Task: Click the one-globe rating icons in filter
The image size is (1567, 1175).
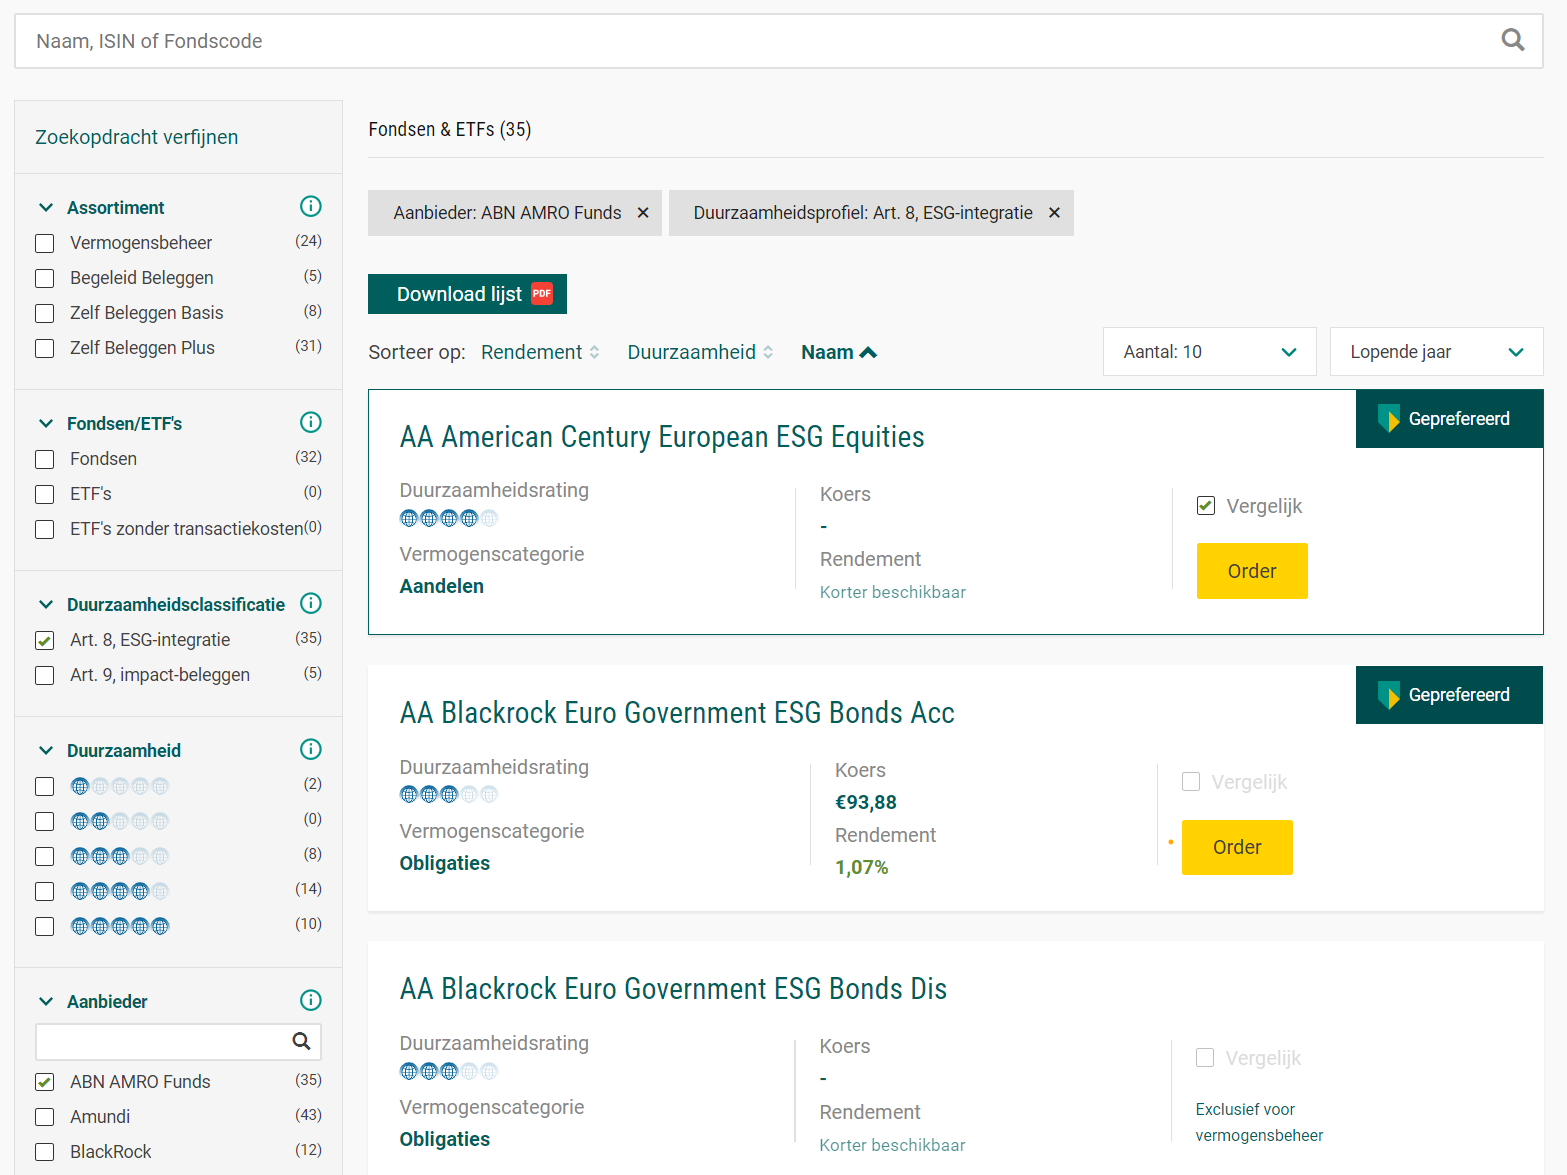Action: pyautogui.click(x=120, y=786)
